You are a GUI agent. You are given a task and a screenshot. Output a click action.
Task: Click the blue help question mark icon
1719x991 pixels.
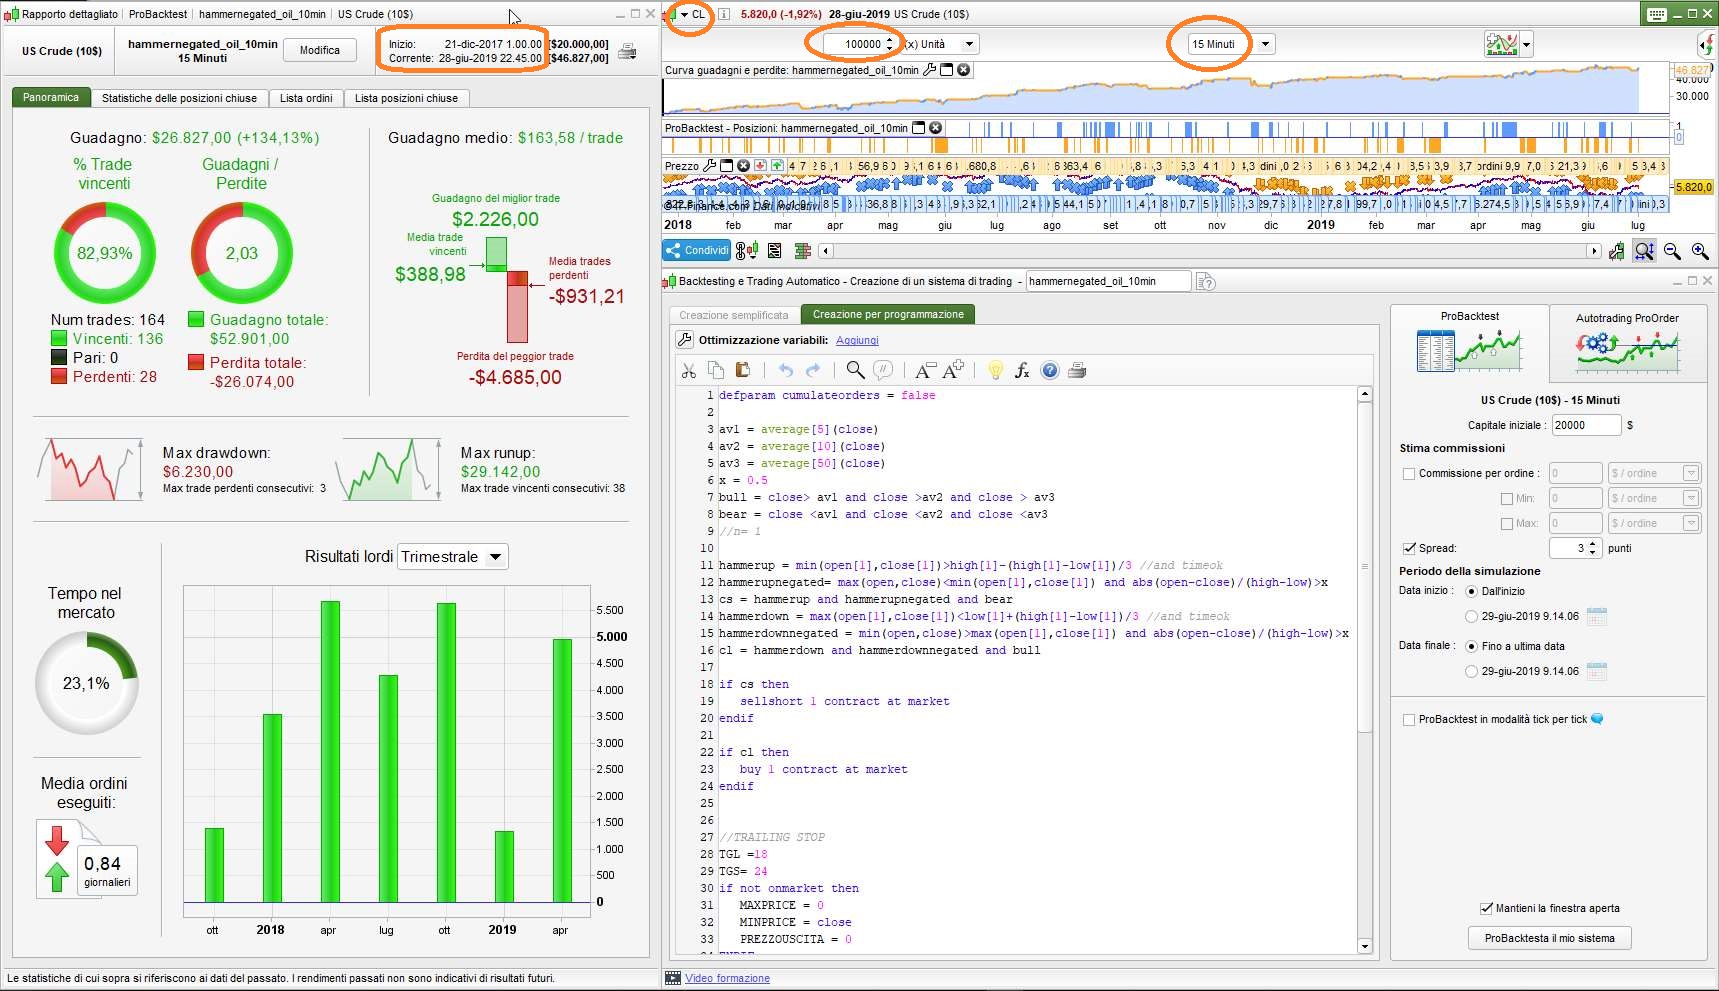click(1049, 371)
